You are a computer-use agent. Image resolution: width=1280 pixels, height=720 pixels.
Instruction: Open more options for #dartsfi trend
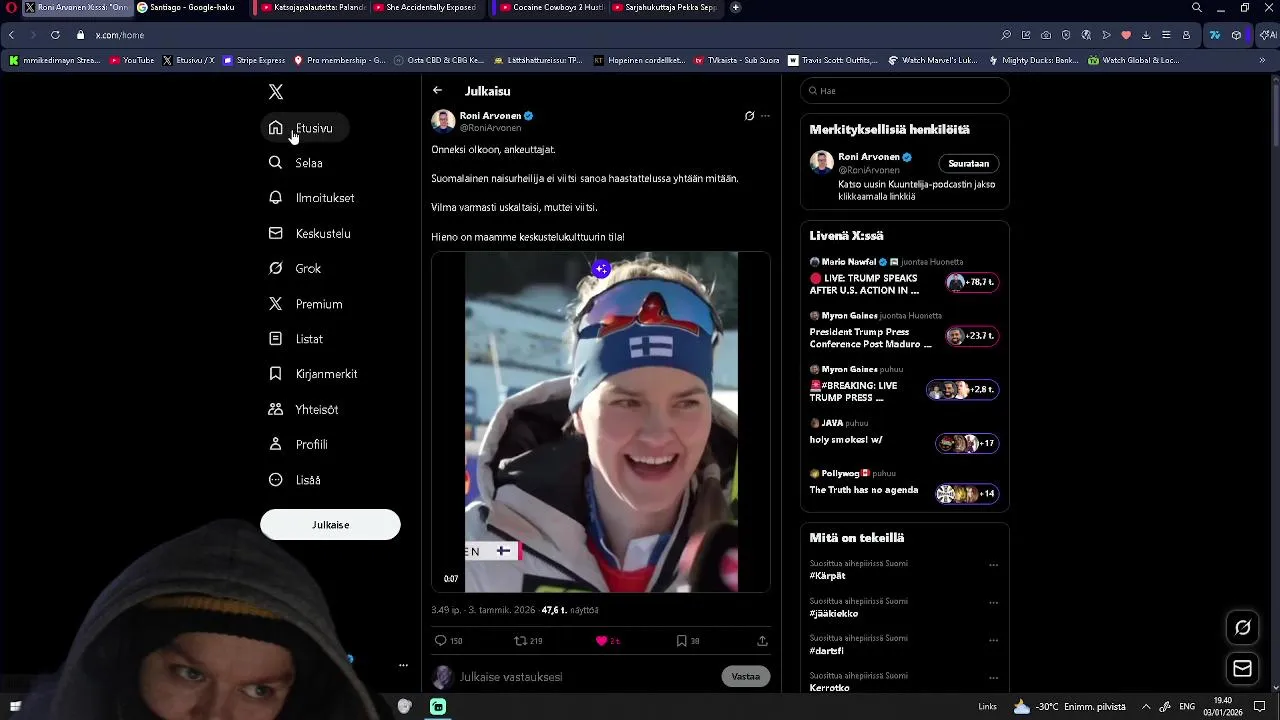993,640
